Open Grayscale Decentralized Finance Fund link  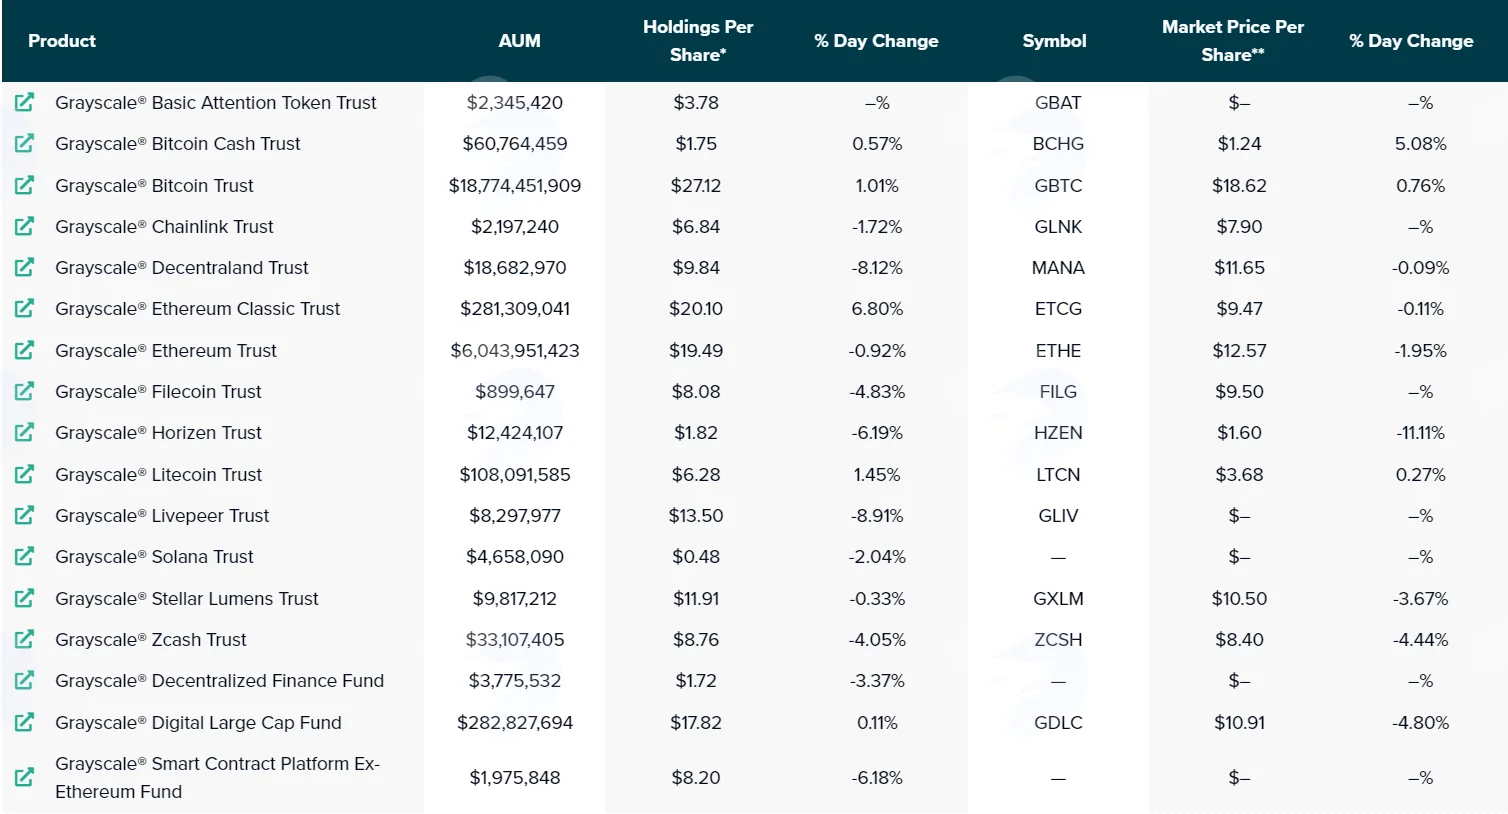(x=220, y=680)
